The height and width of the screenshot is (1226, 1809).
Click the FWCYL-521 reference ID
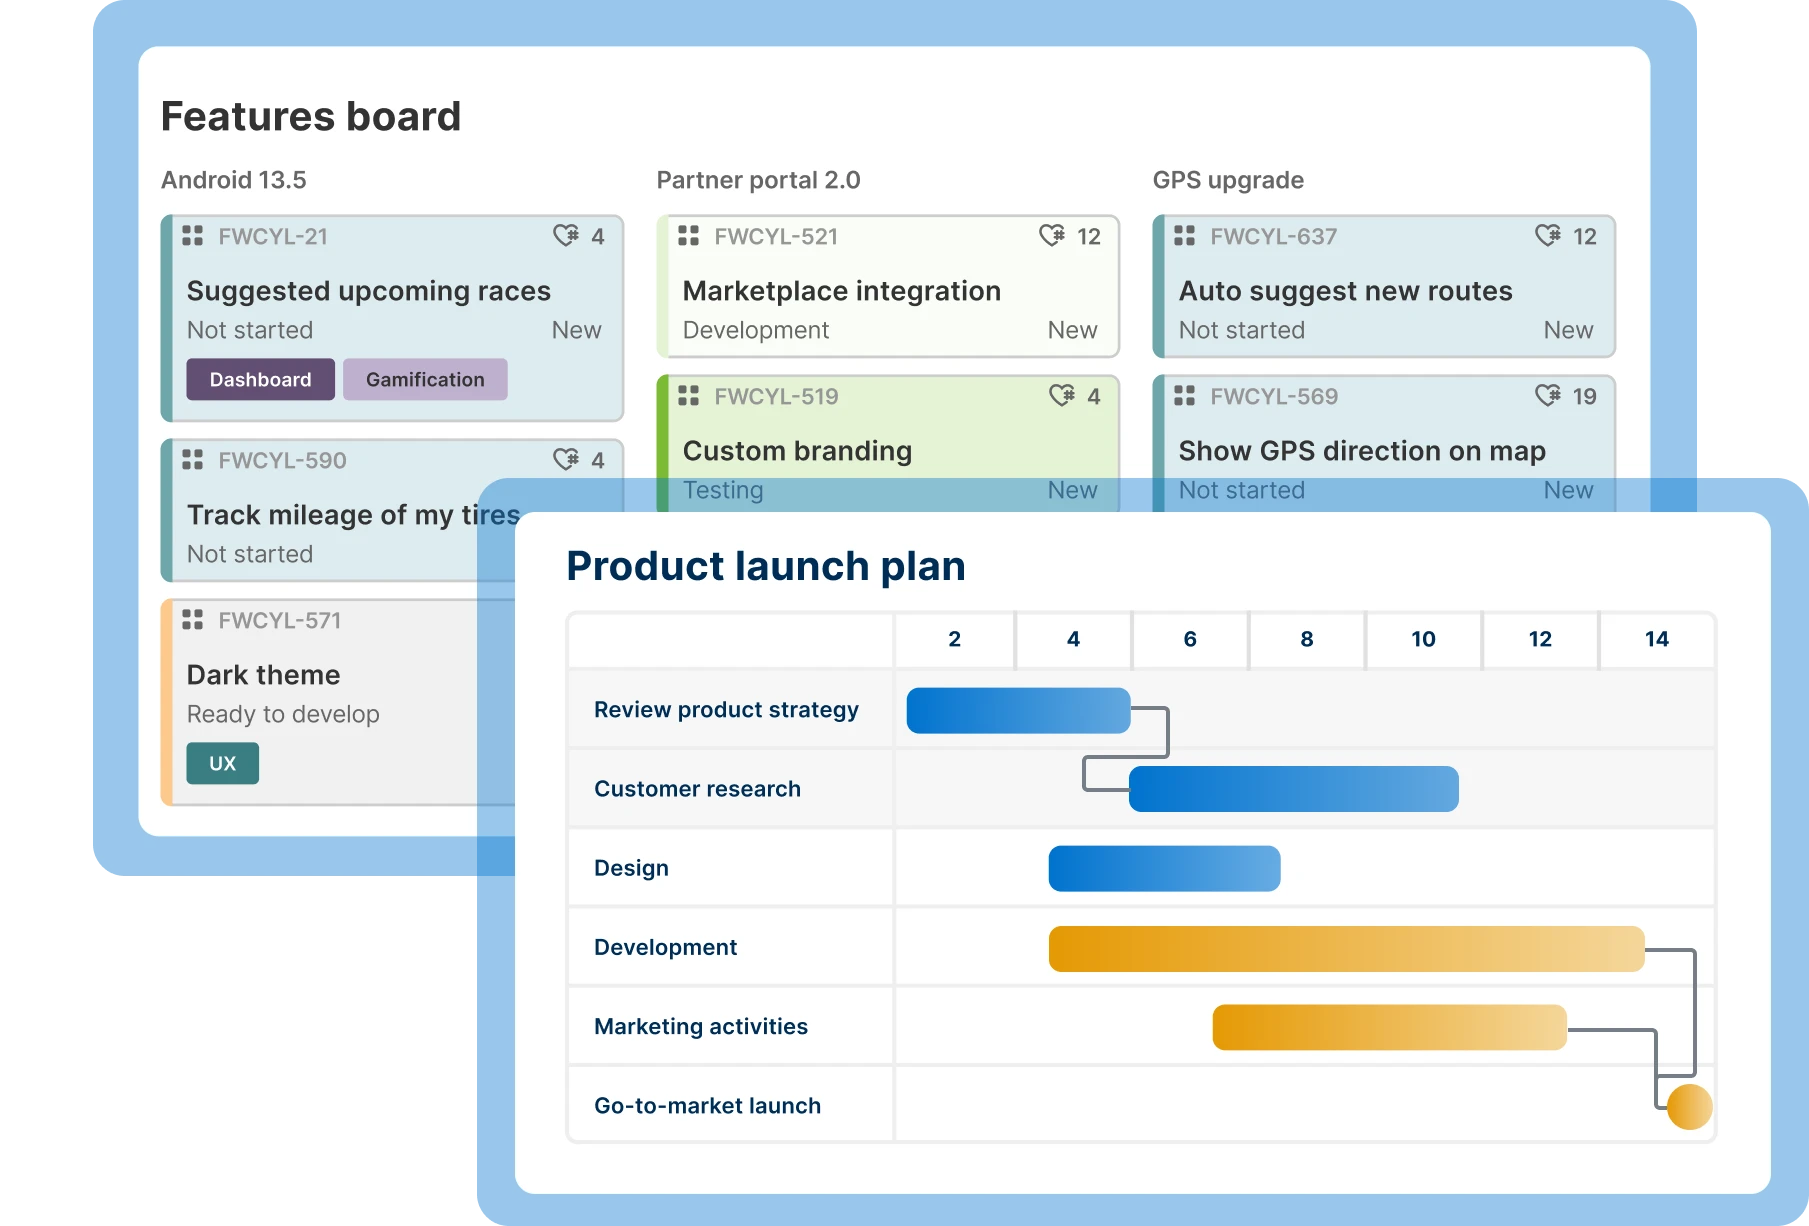(x=776, y=236)
